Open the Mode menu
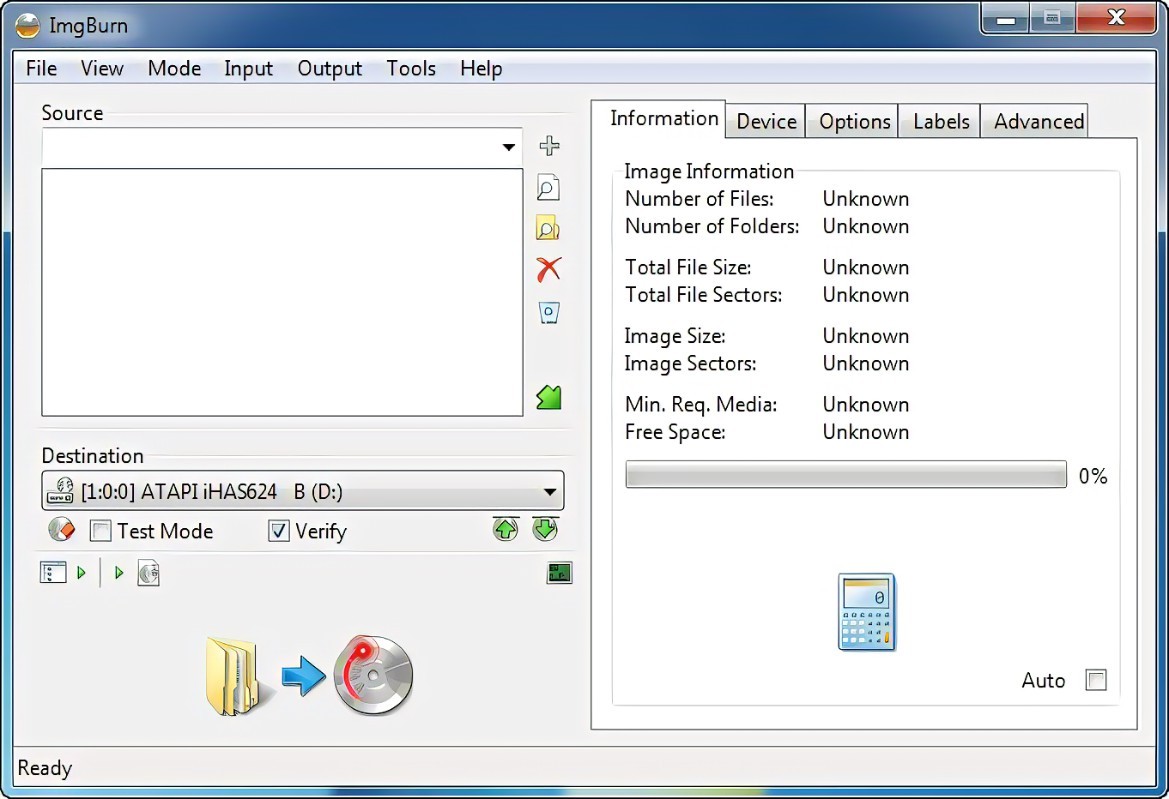The height and width of the screenshot is (799, 1169). [x=174, y=69]
